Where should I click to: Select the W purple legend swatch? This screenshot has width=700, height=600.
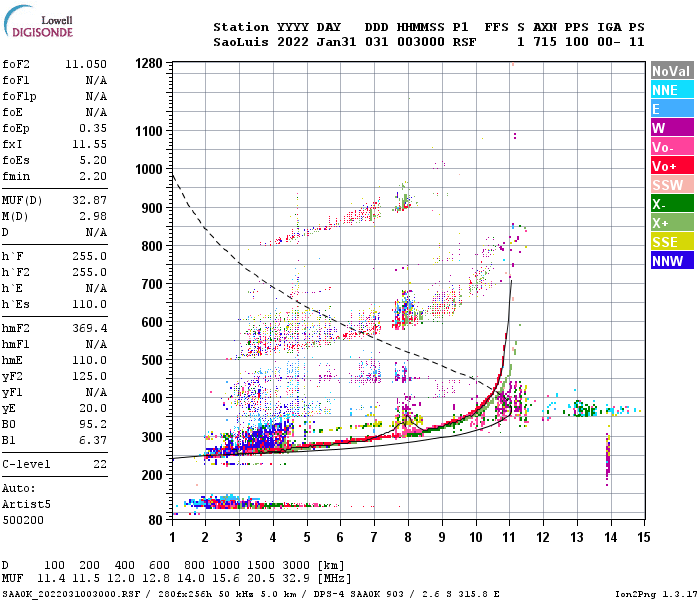[672, 128]
